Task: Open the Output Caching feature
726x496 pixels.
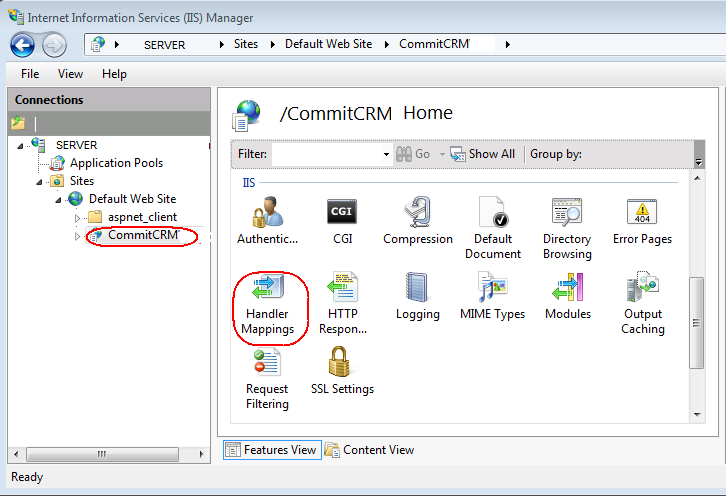Action: coord(642,290)
